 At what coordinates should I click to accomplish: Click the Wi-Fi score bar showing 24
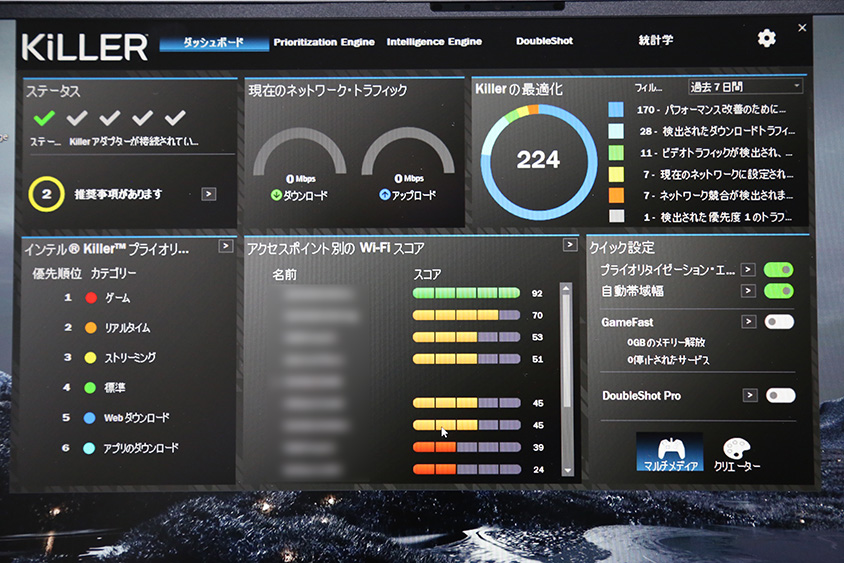coord(467,469)
